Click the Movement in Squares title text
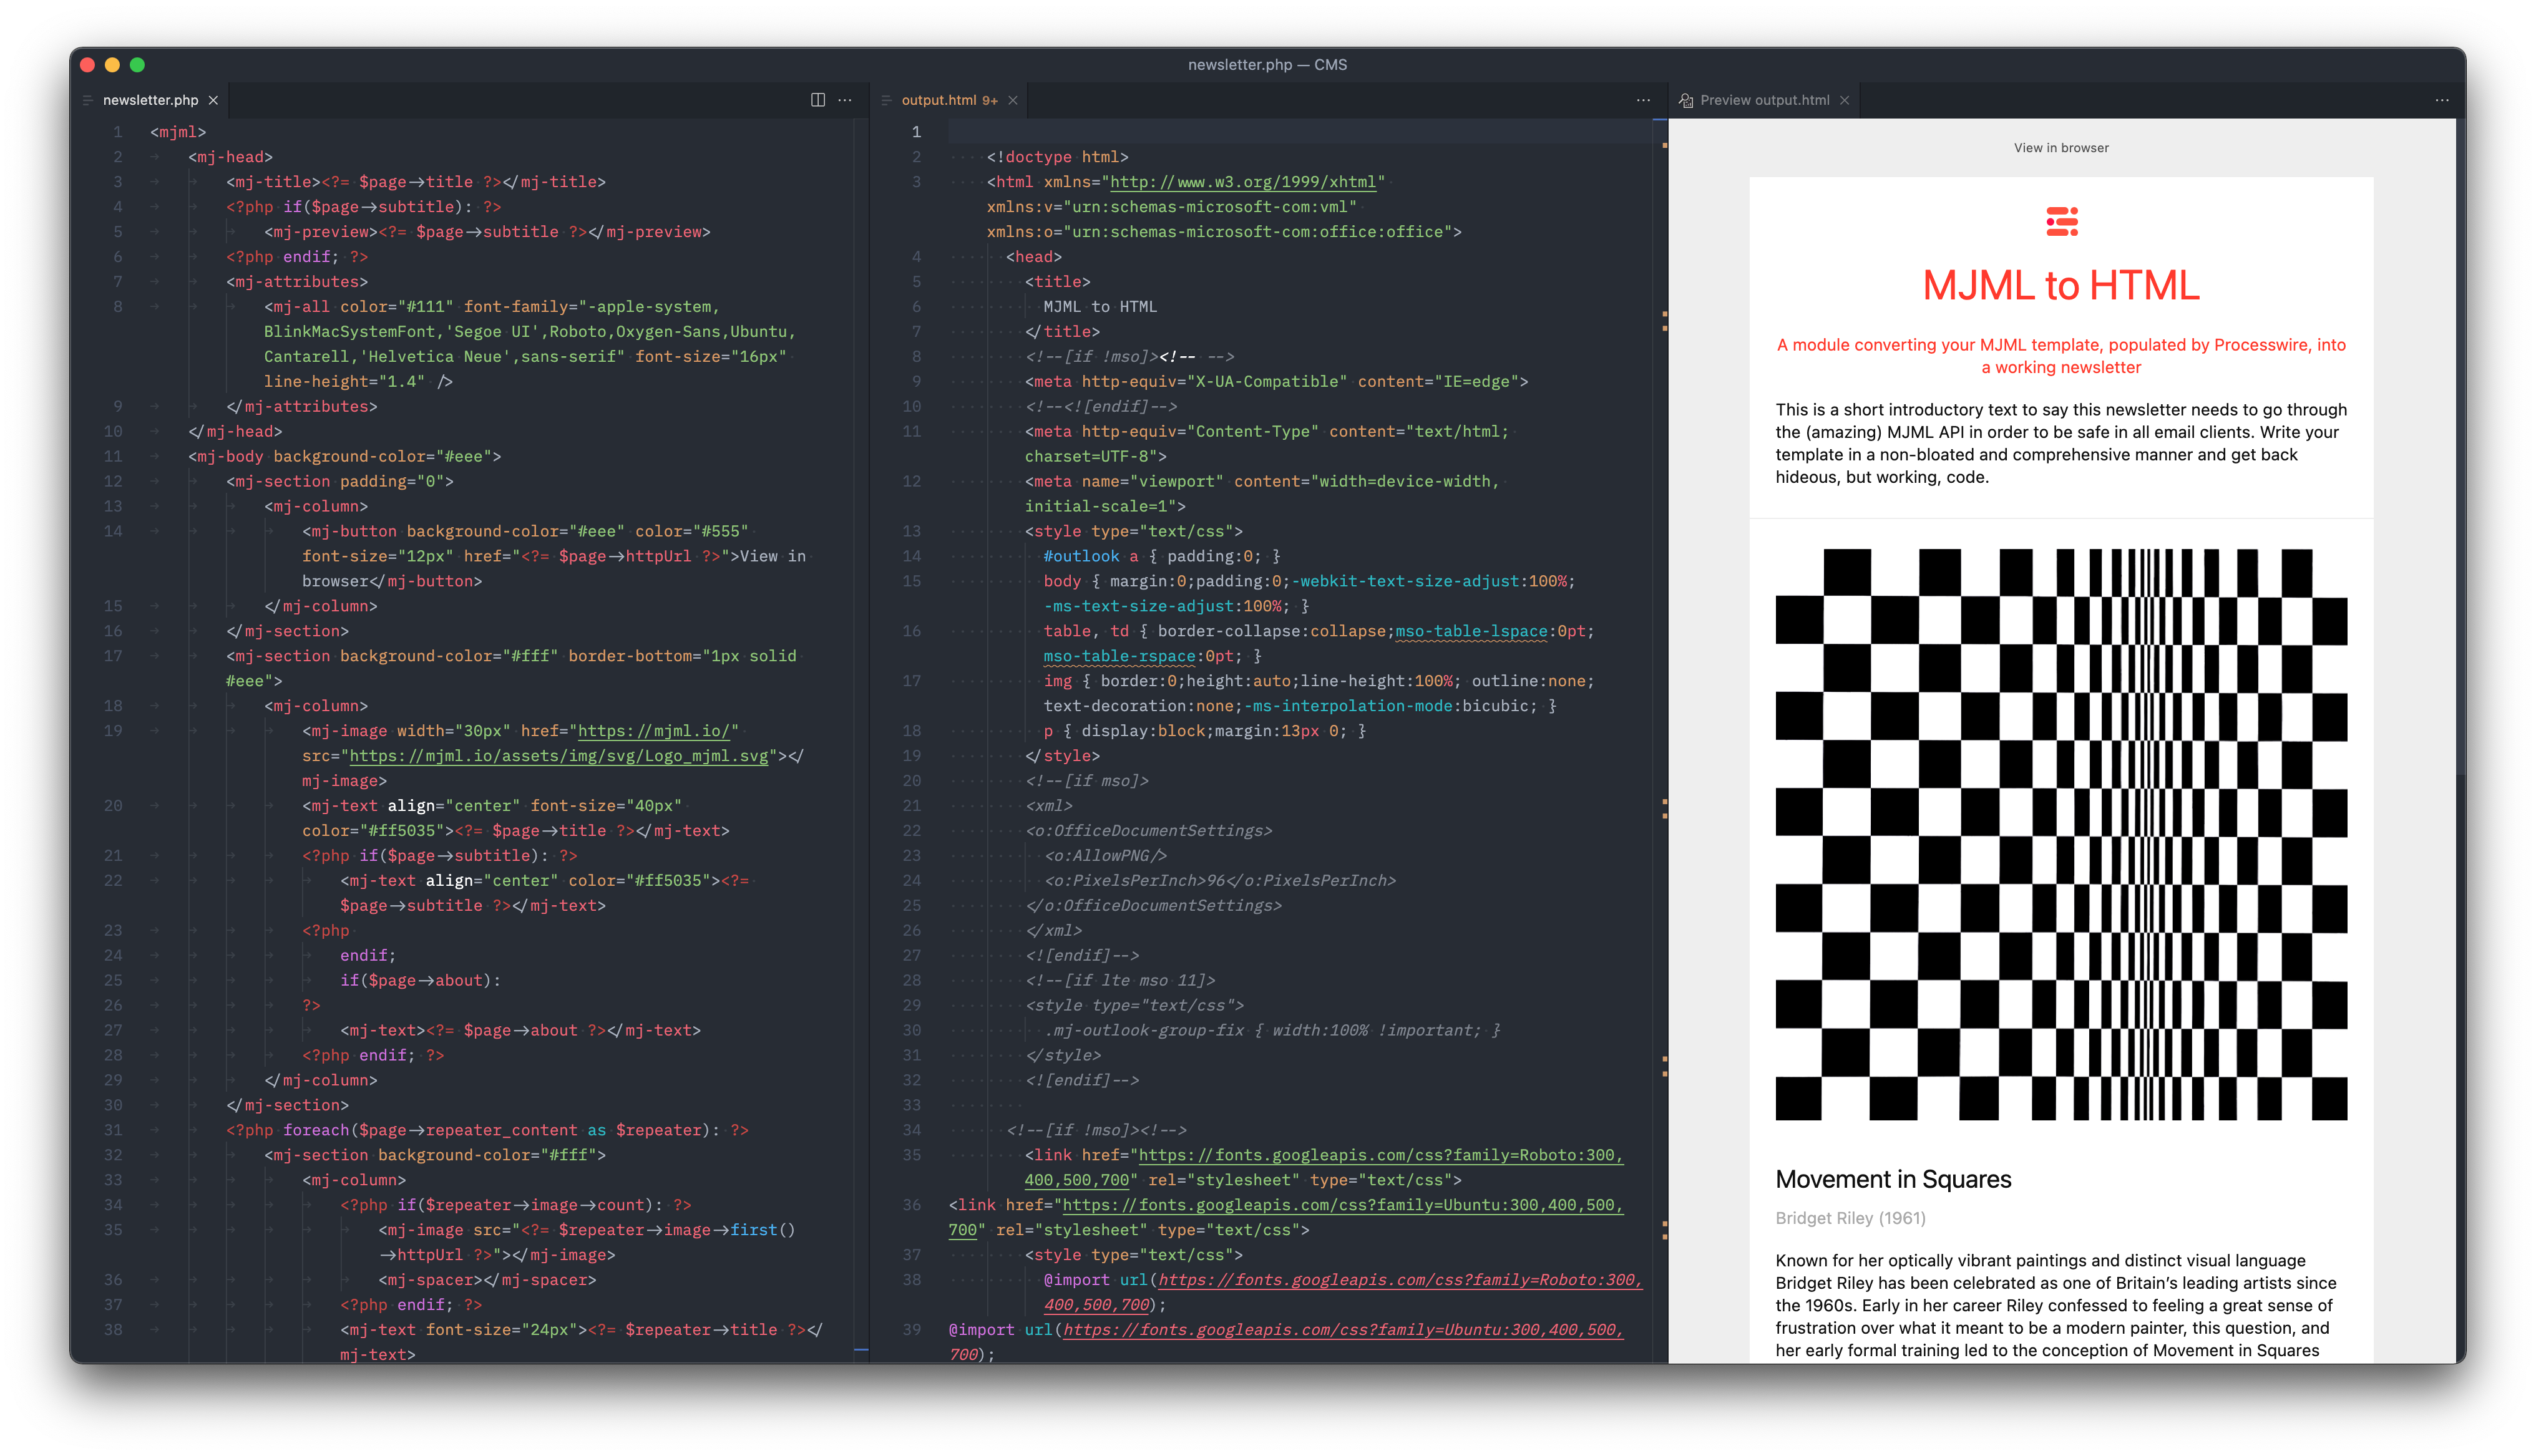2536x1456 pixels. tap(1893, 1179)
